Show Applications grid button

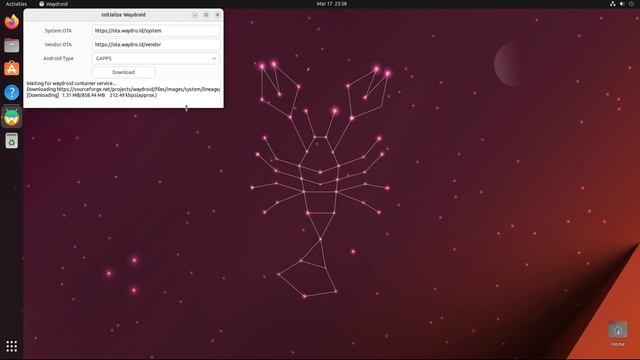pos(11,346)
